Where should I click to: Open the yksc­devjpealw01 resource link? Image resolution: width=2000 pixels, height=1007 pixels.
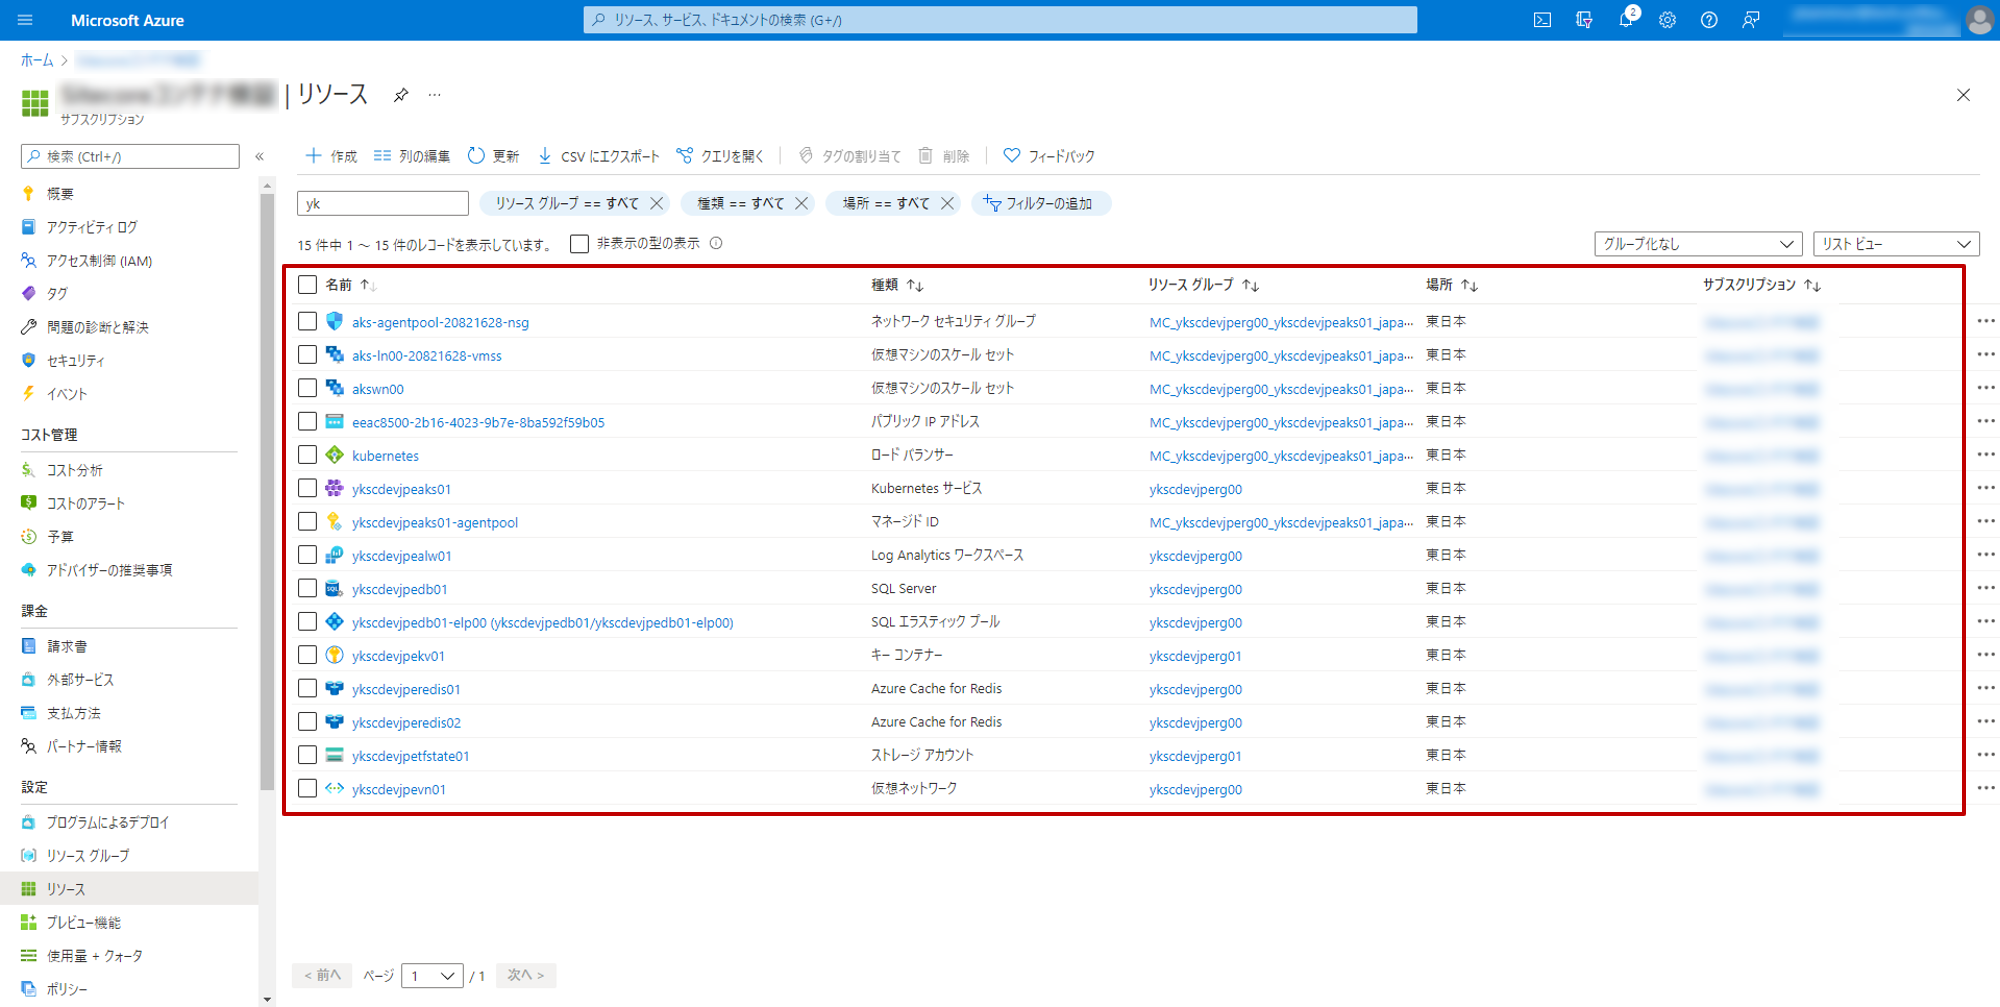(x=401, y=556)
